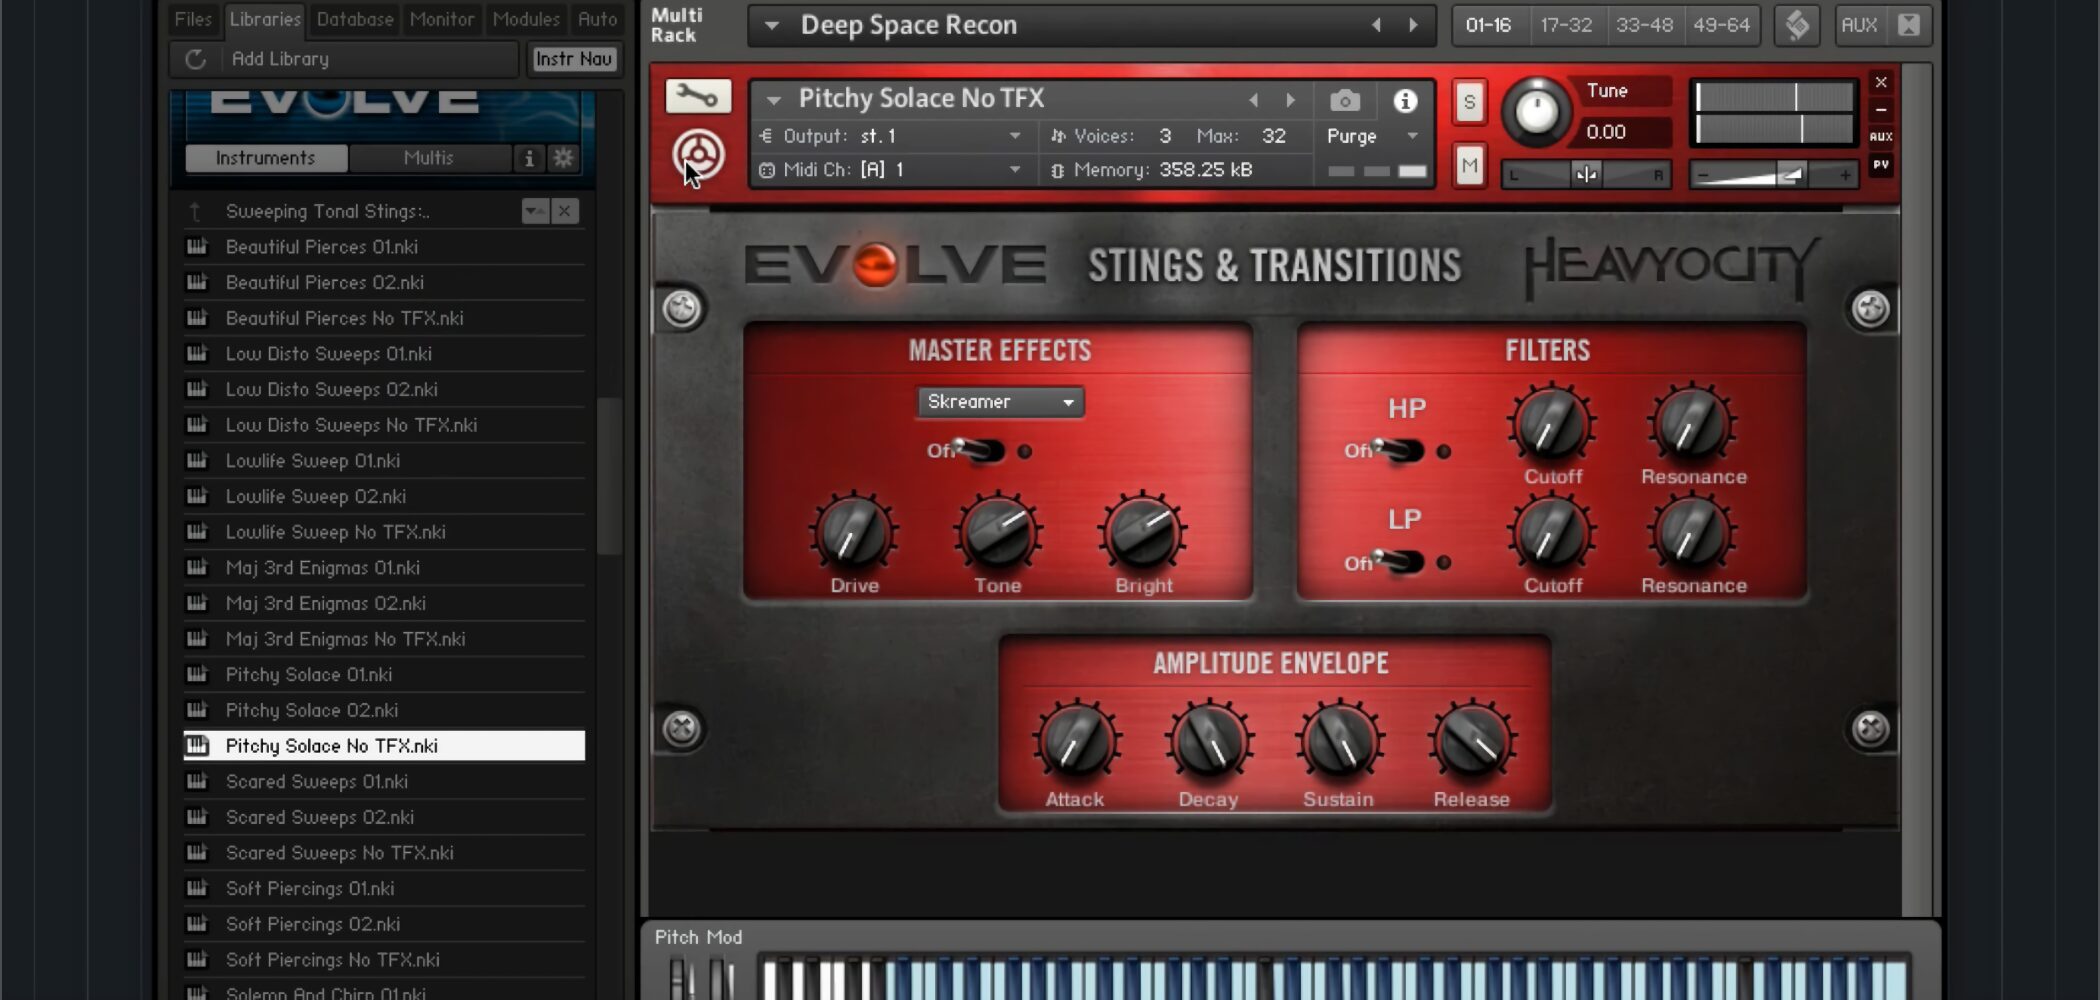
Task: Mute the Pitchy Solace instrument
Action: pos(1469,166)
